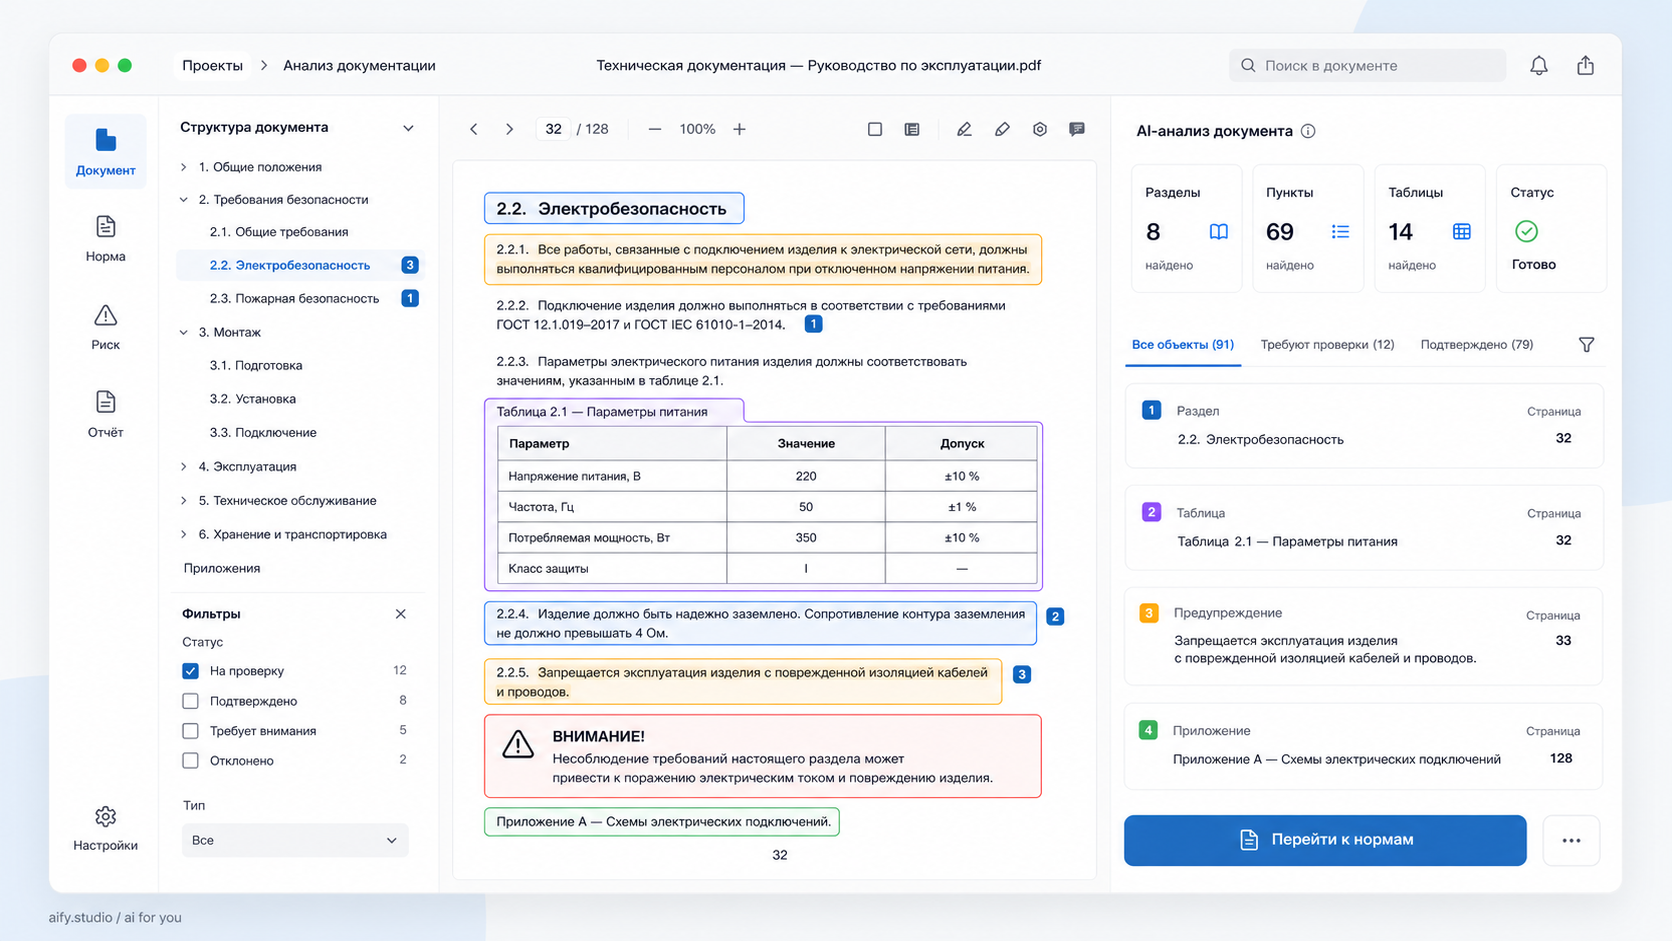Expand 6. Хранение и транспортировка node

click(x=184, y=535)
